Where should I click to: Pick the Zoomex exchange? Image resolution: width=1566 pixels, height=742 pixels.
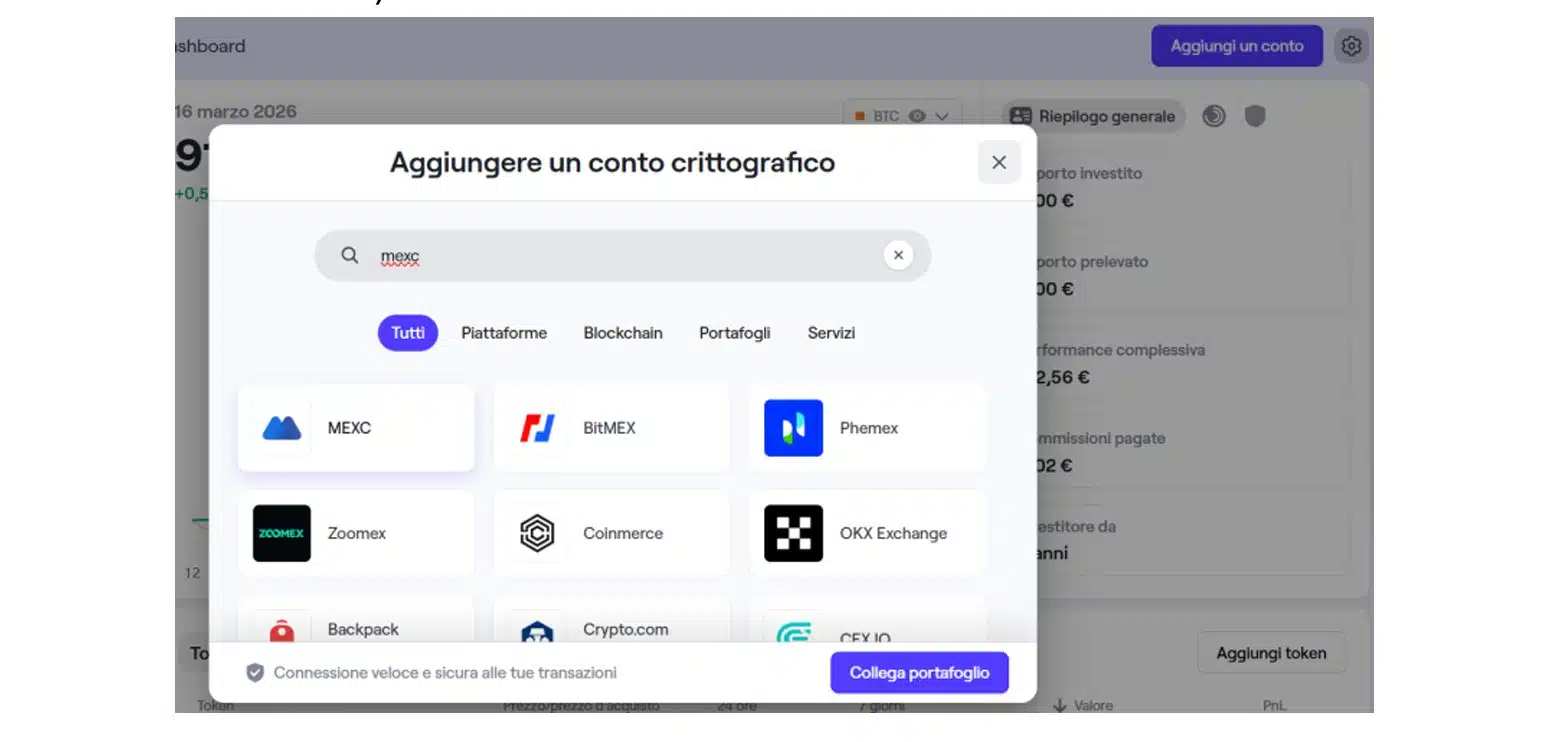pos(355,533)
